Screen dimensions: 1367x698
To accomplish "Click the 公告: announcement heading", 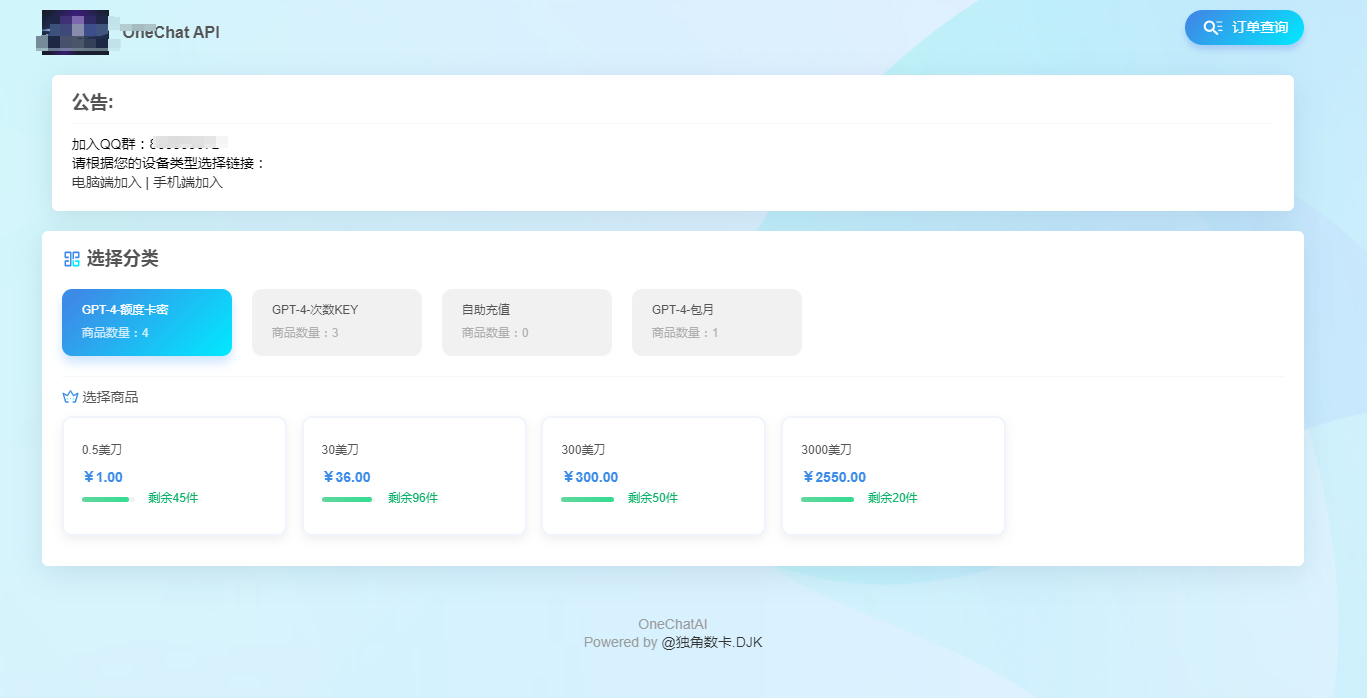I will point(93,102).
